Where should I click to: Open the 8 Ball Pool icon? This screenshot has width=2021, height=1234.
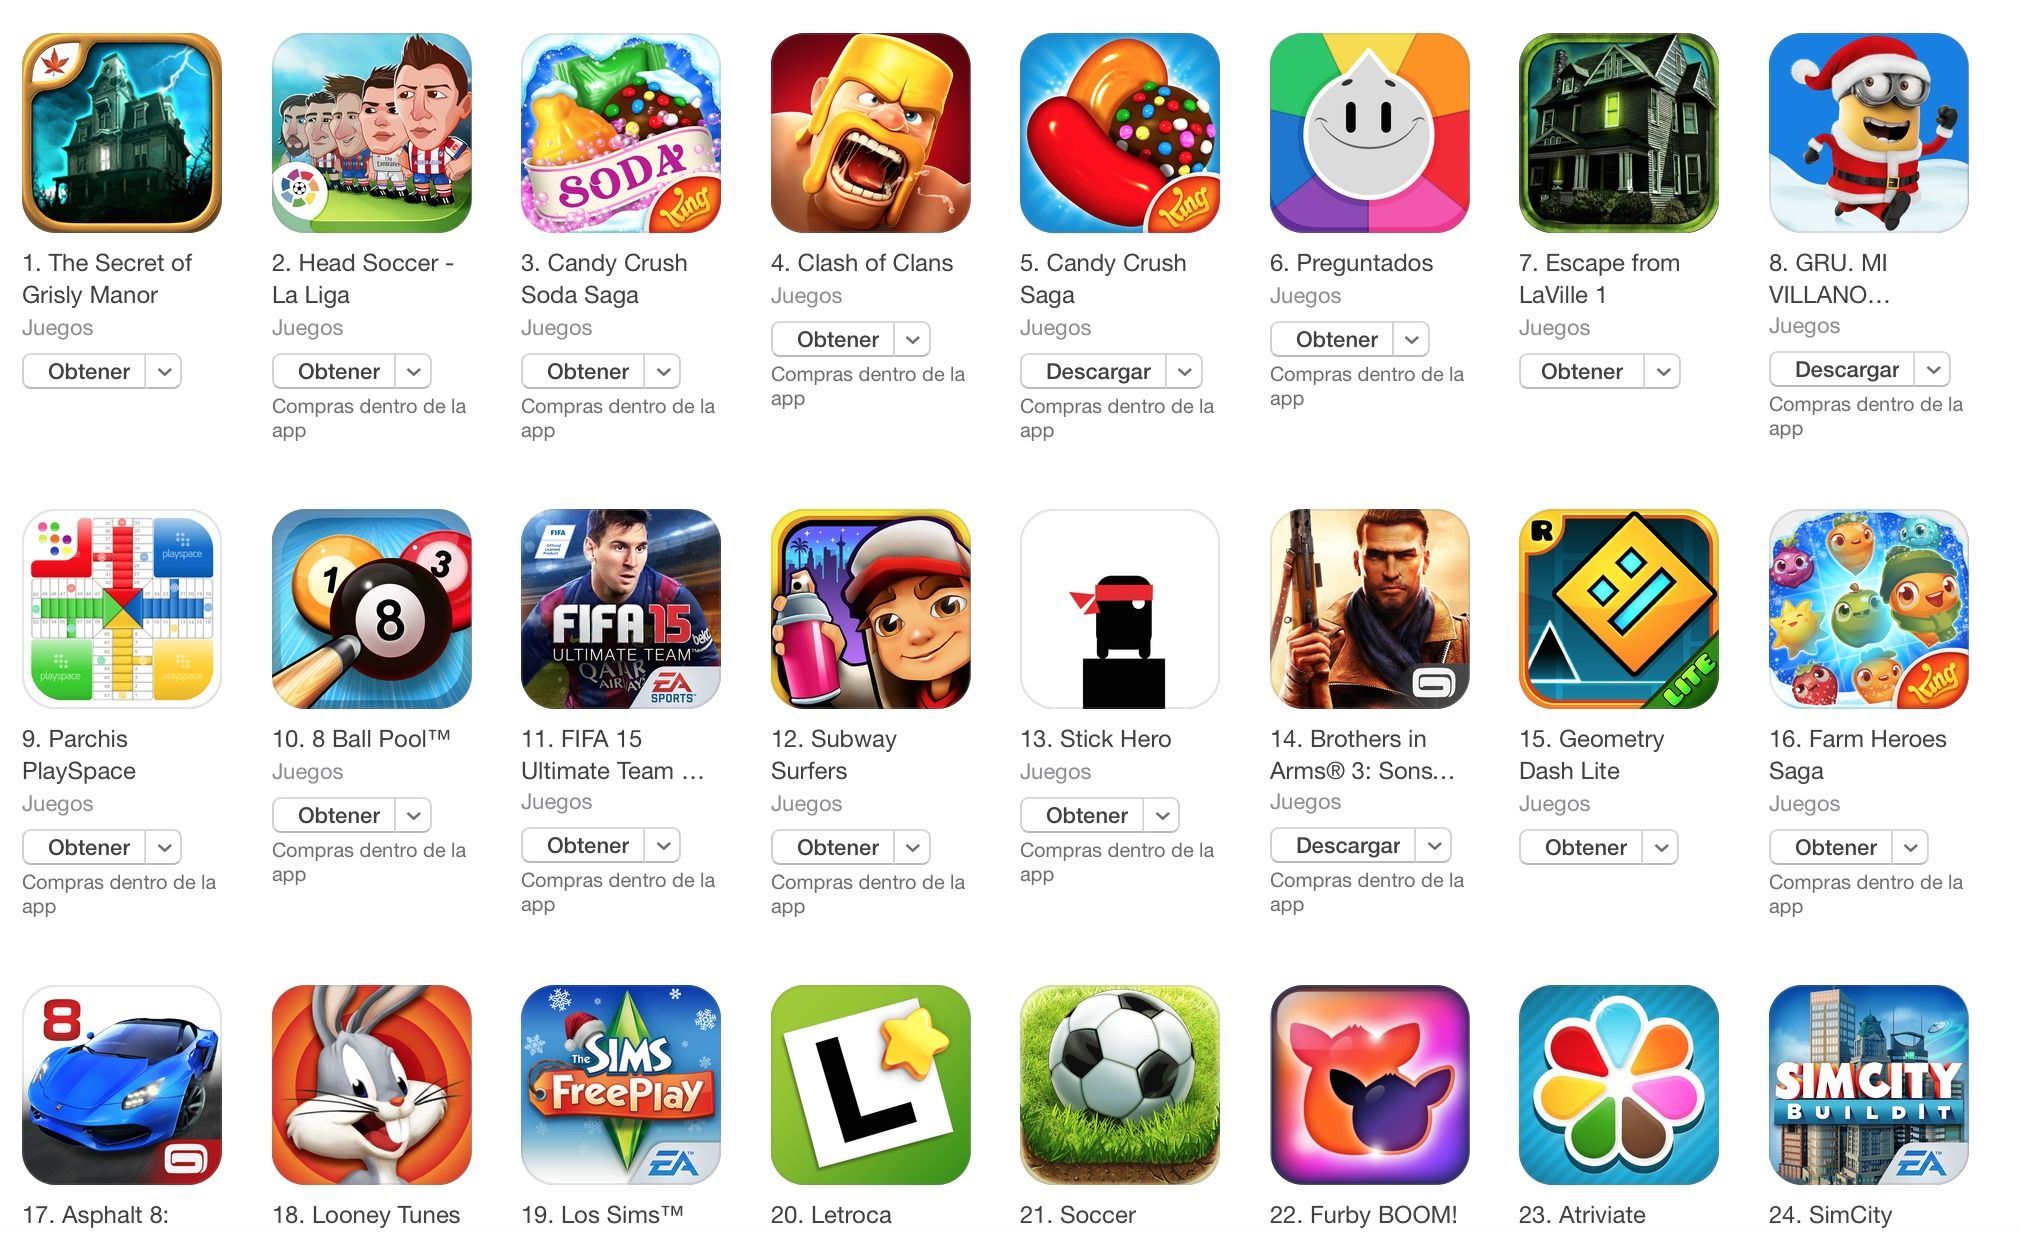(x=371, y=609)
